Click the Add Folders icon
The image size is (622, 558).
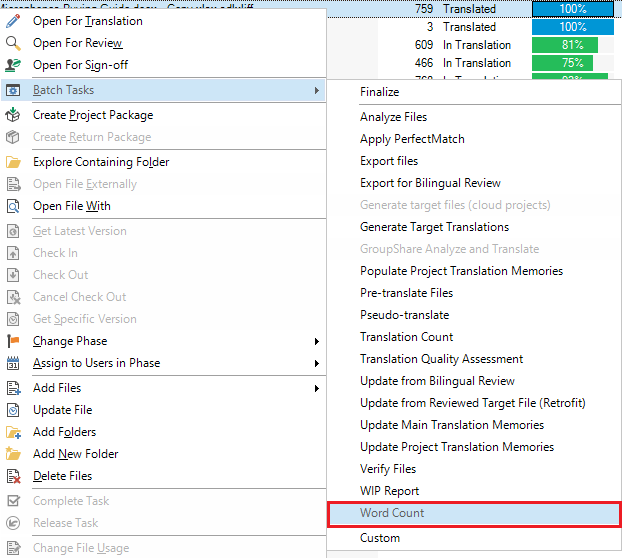(x=13, y=432)
